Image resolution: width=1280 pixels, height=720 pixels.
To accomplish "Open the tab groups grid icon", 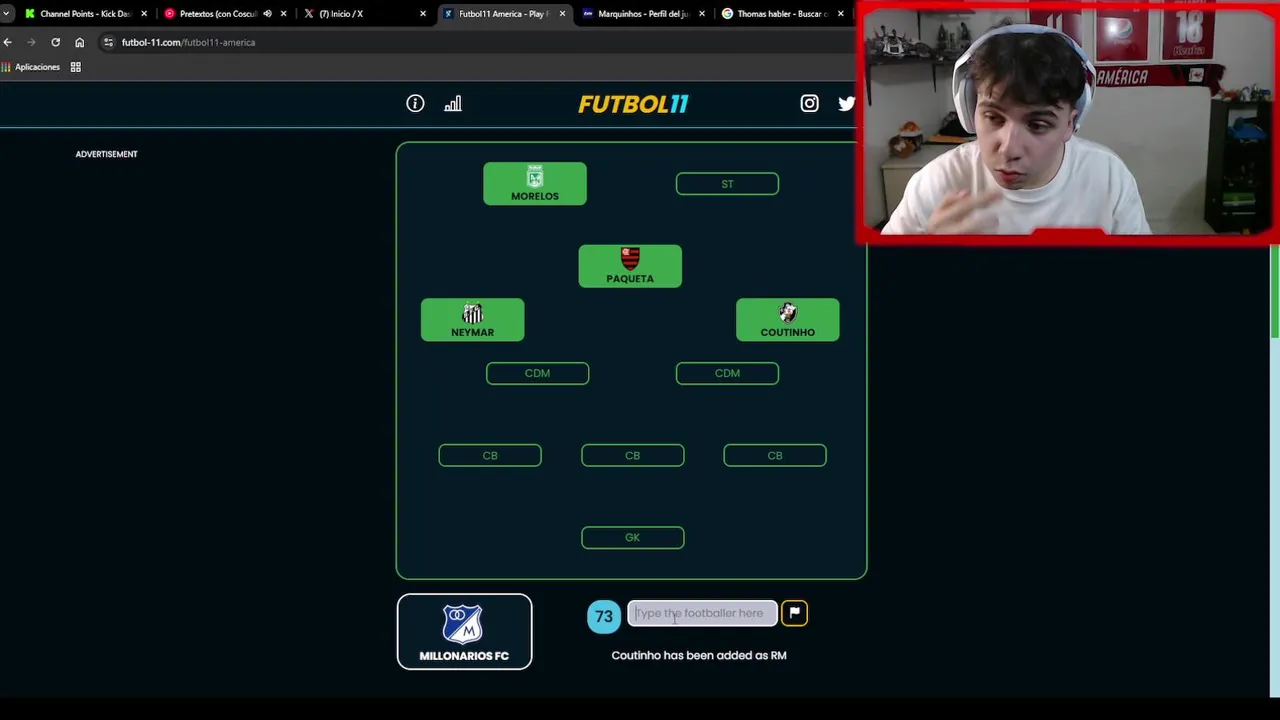I will click(x=75, y=67).
